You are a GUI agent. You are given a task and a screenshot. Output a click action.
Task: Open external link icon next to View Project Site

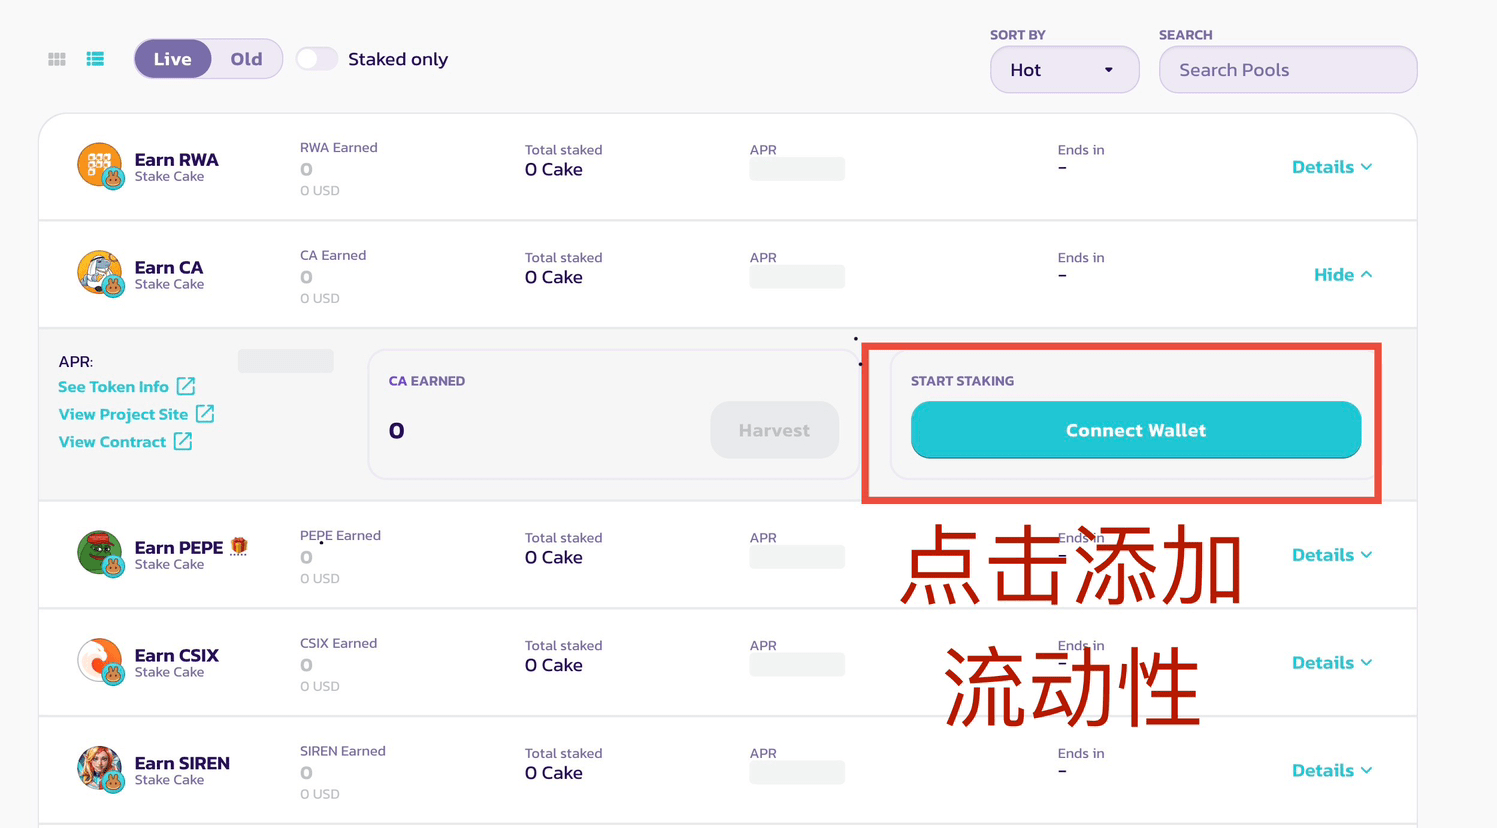point(205,413)
